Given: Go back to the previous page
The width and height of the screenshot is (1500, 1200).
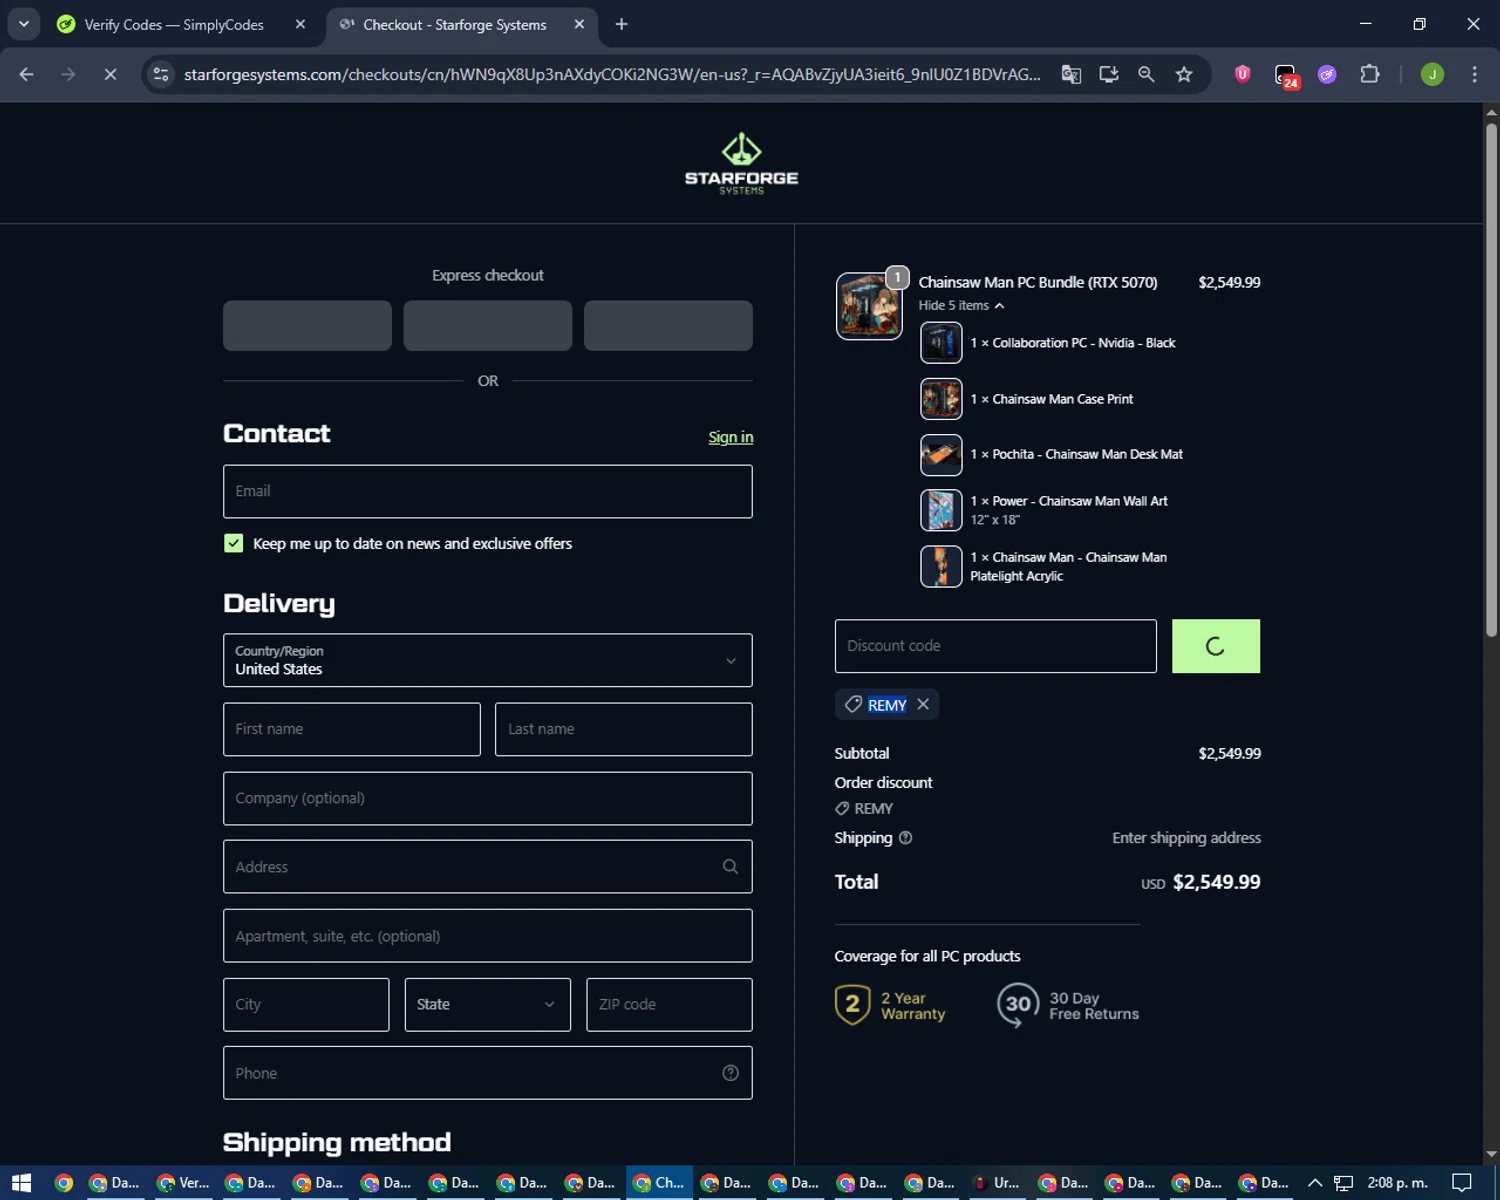Looking at the screenshot, I should click(x=27, y=74).
